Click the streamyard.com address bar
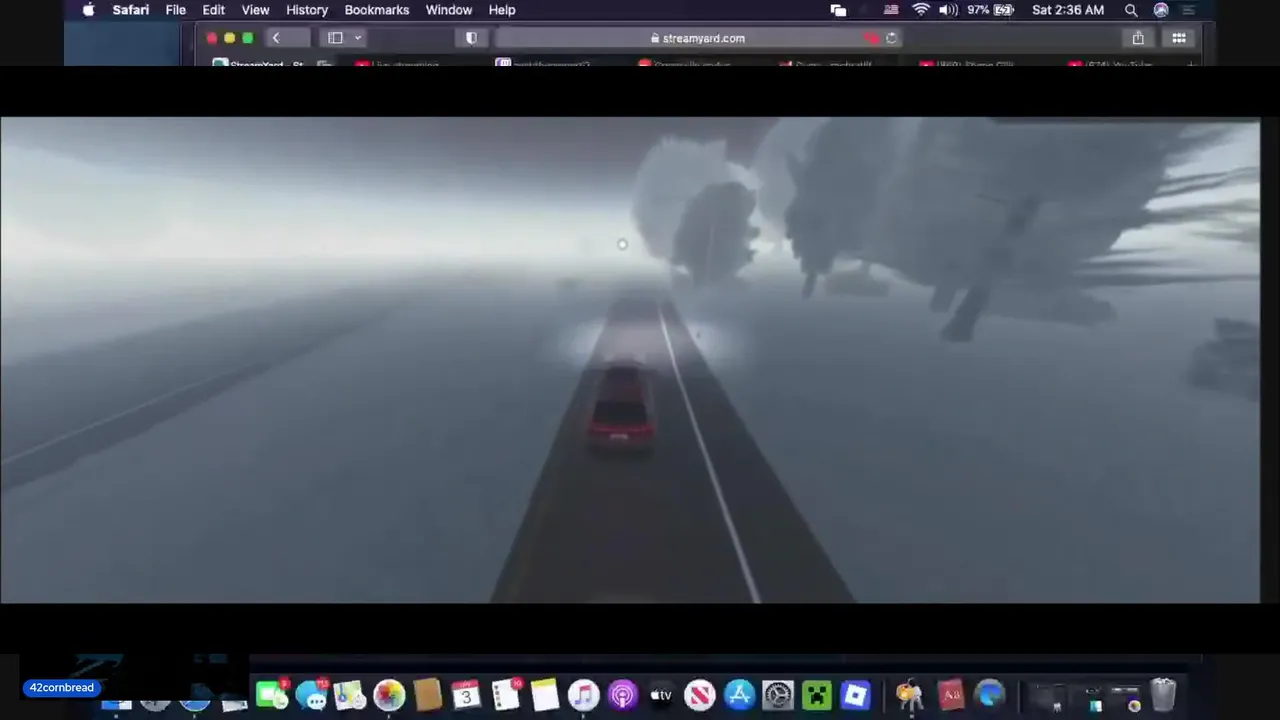The width and height of the screenshot is (1280, 720). pyautogui.click(x=697, y=38)
